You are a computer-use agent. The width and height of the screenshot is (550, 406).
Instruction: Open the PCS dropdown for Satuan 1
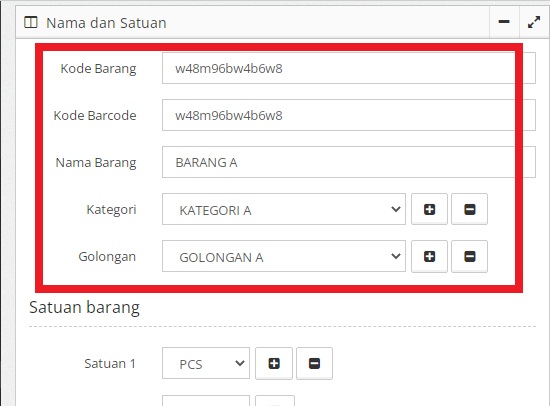[206, 364]
